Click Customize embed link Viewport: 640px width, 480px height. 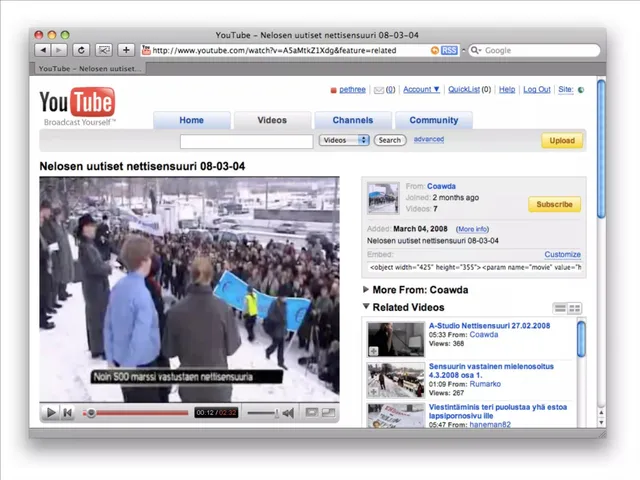point(562,254)
